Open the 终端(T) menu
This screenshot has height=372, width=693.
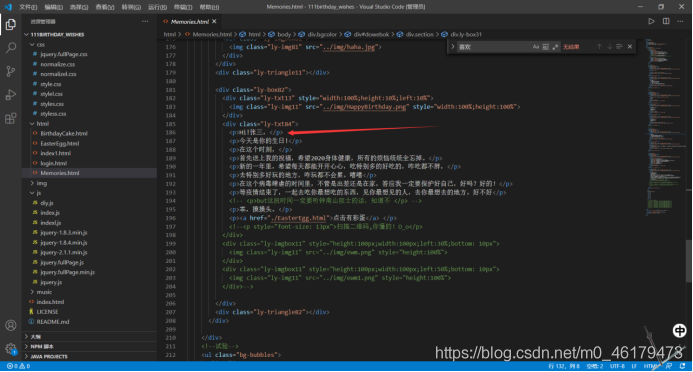pyautogui.click(x=183, y=7)
